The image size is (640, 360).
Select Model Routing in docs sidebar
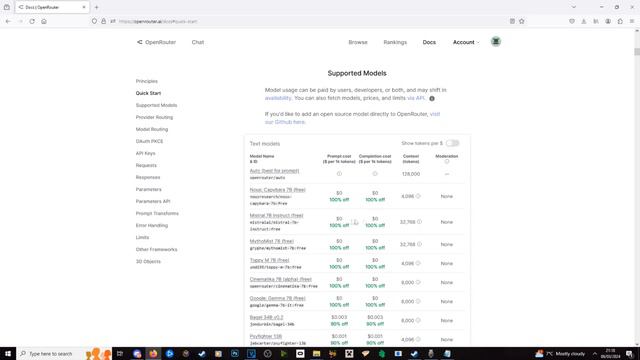[152, 129]
